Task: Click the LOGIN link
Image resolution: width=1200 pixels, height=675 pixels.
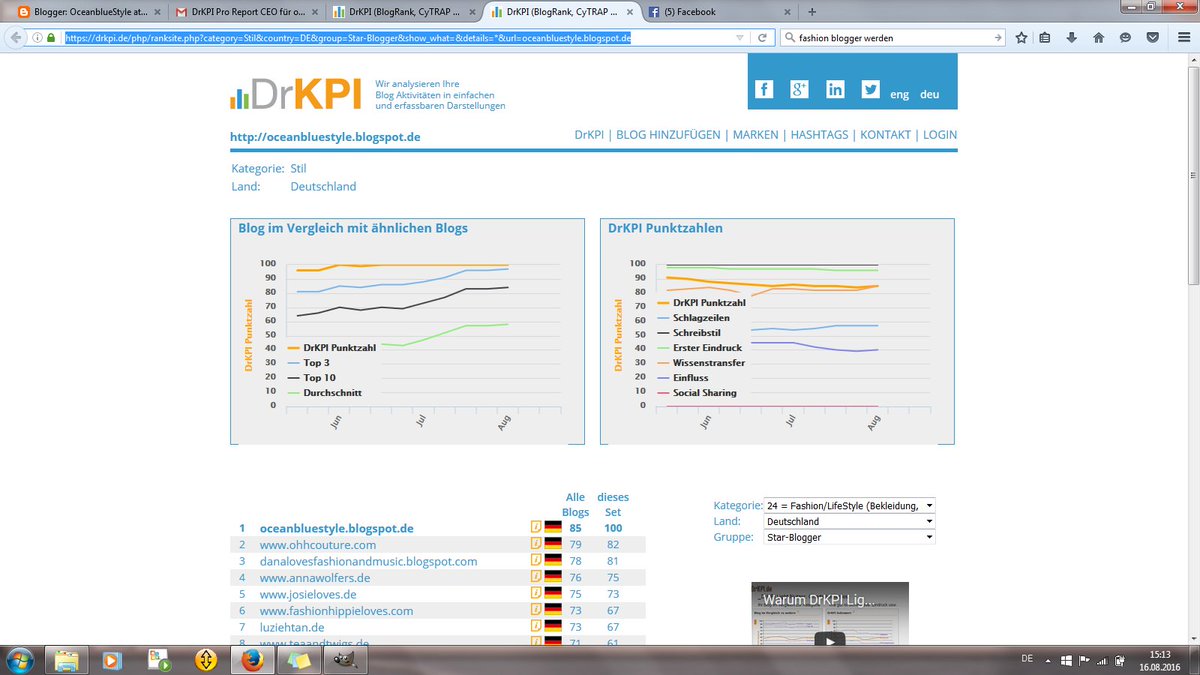Action: tap(939, 134)
